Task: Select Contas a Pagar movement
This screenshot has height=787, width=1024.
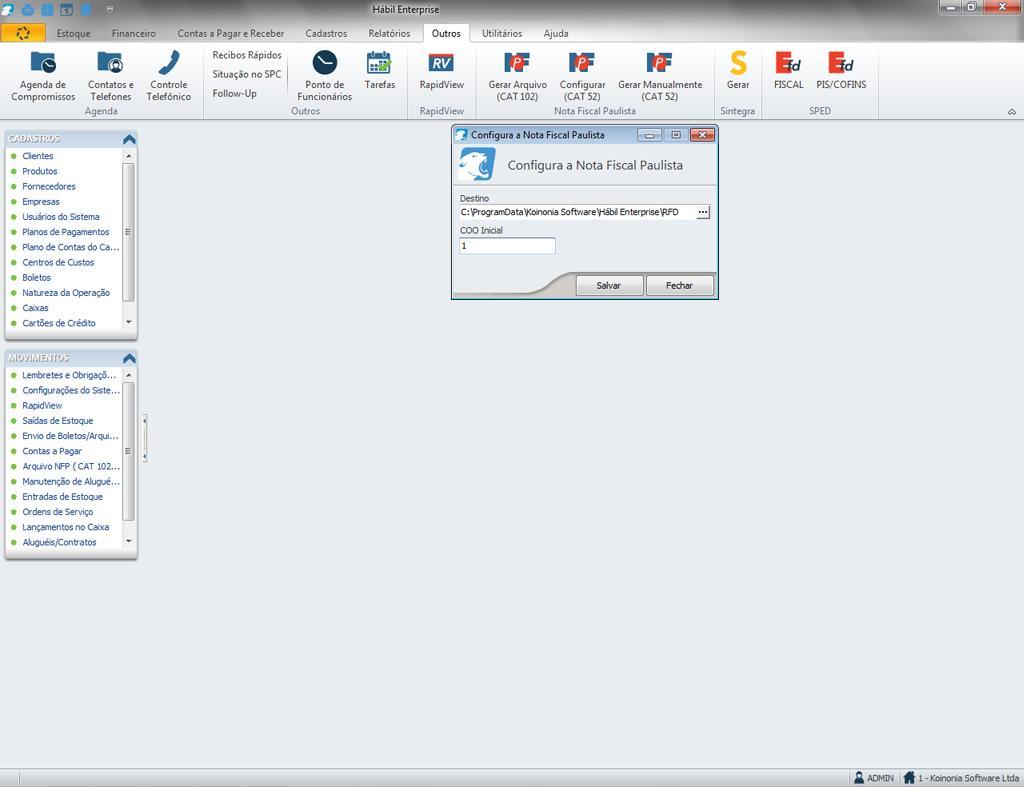Action: click(52, 451)
